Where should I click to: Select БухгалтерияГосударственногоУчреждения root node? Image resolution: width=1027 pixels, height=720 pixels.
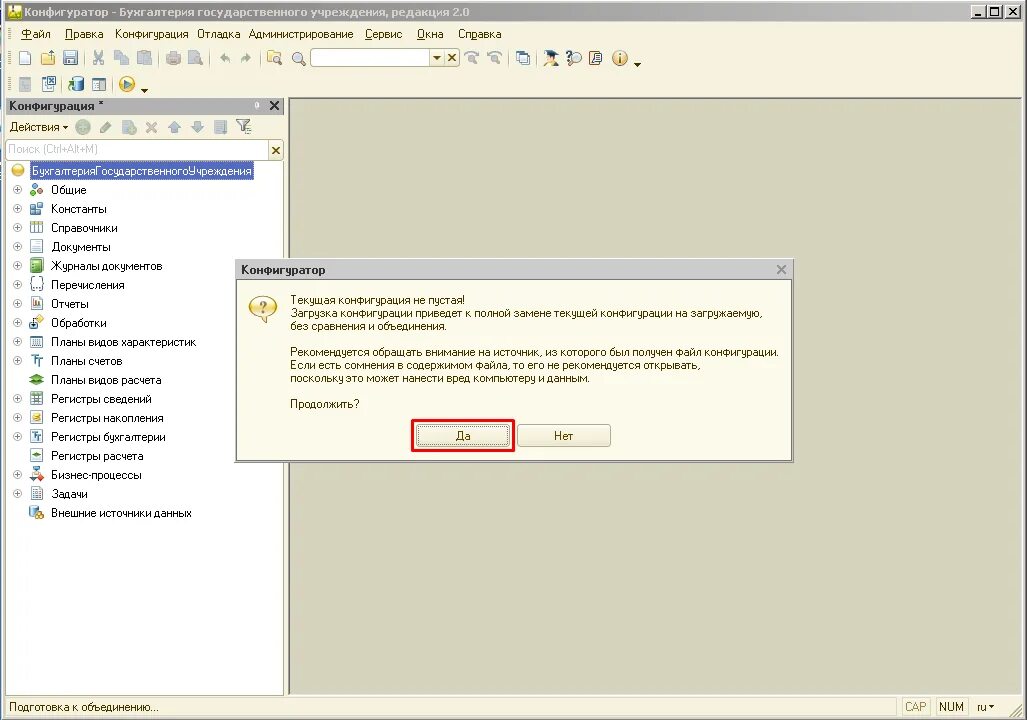[x=141, y=171]
